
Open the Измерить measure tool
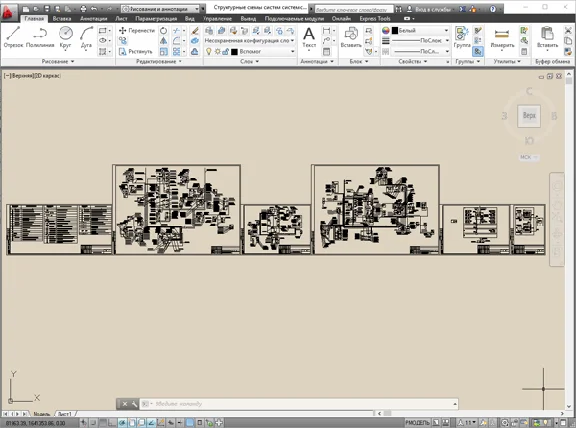point(502,38)
